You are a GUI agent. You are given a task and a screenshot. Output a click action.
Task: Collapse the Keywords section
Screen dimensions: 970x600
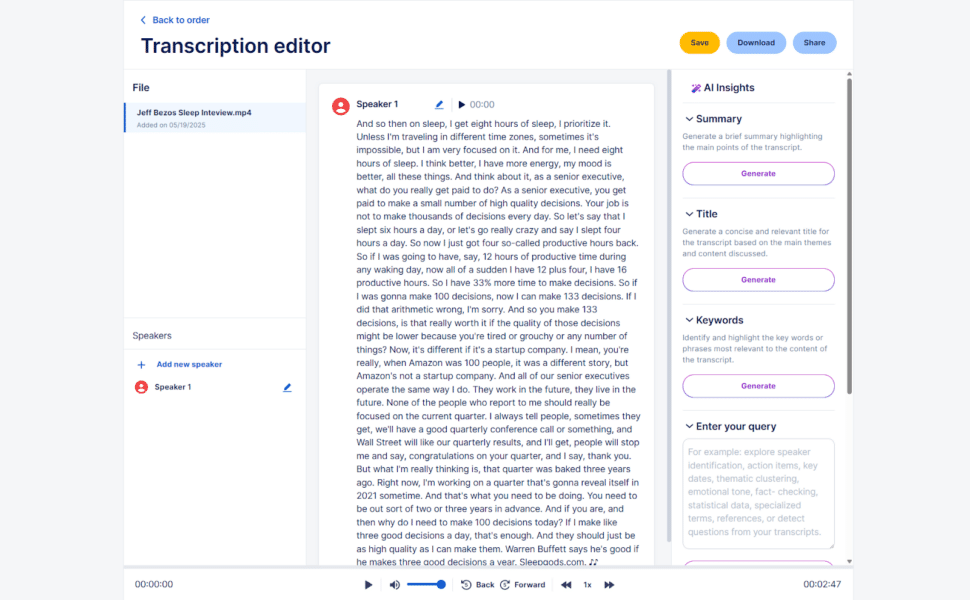(x=689, y=320)
